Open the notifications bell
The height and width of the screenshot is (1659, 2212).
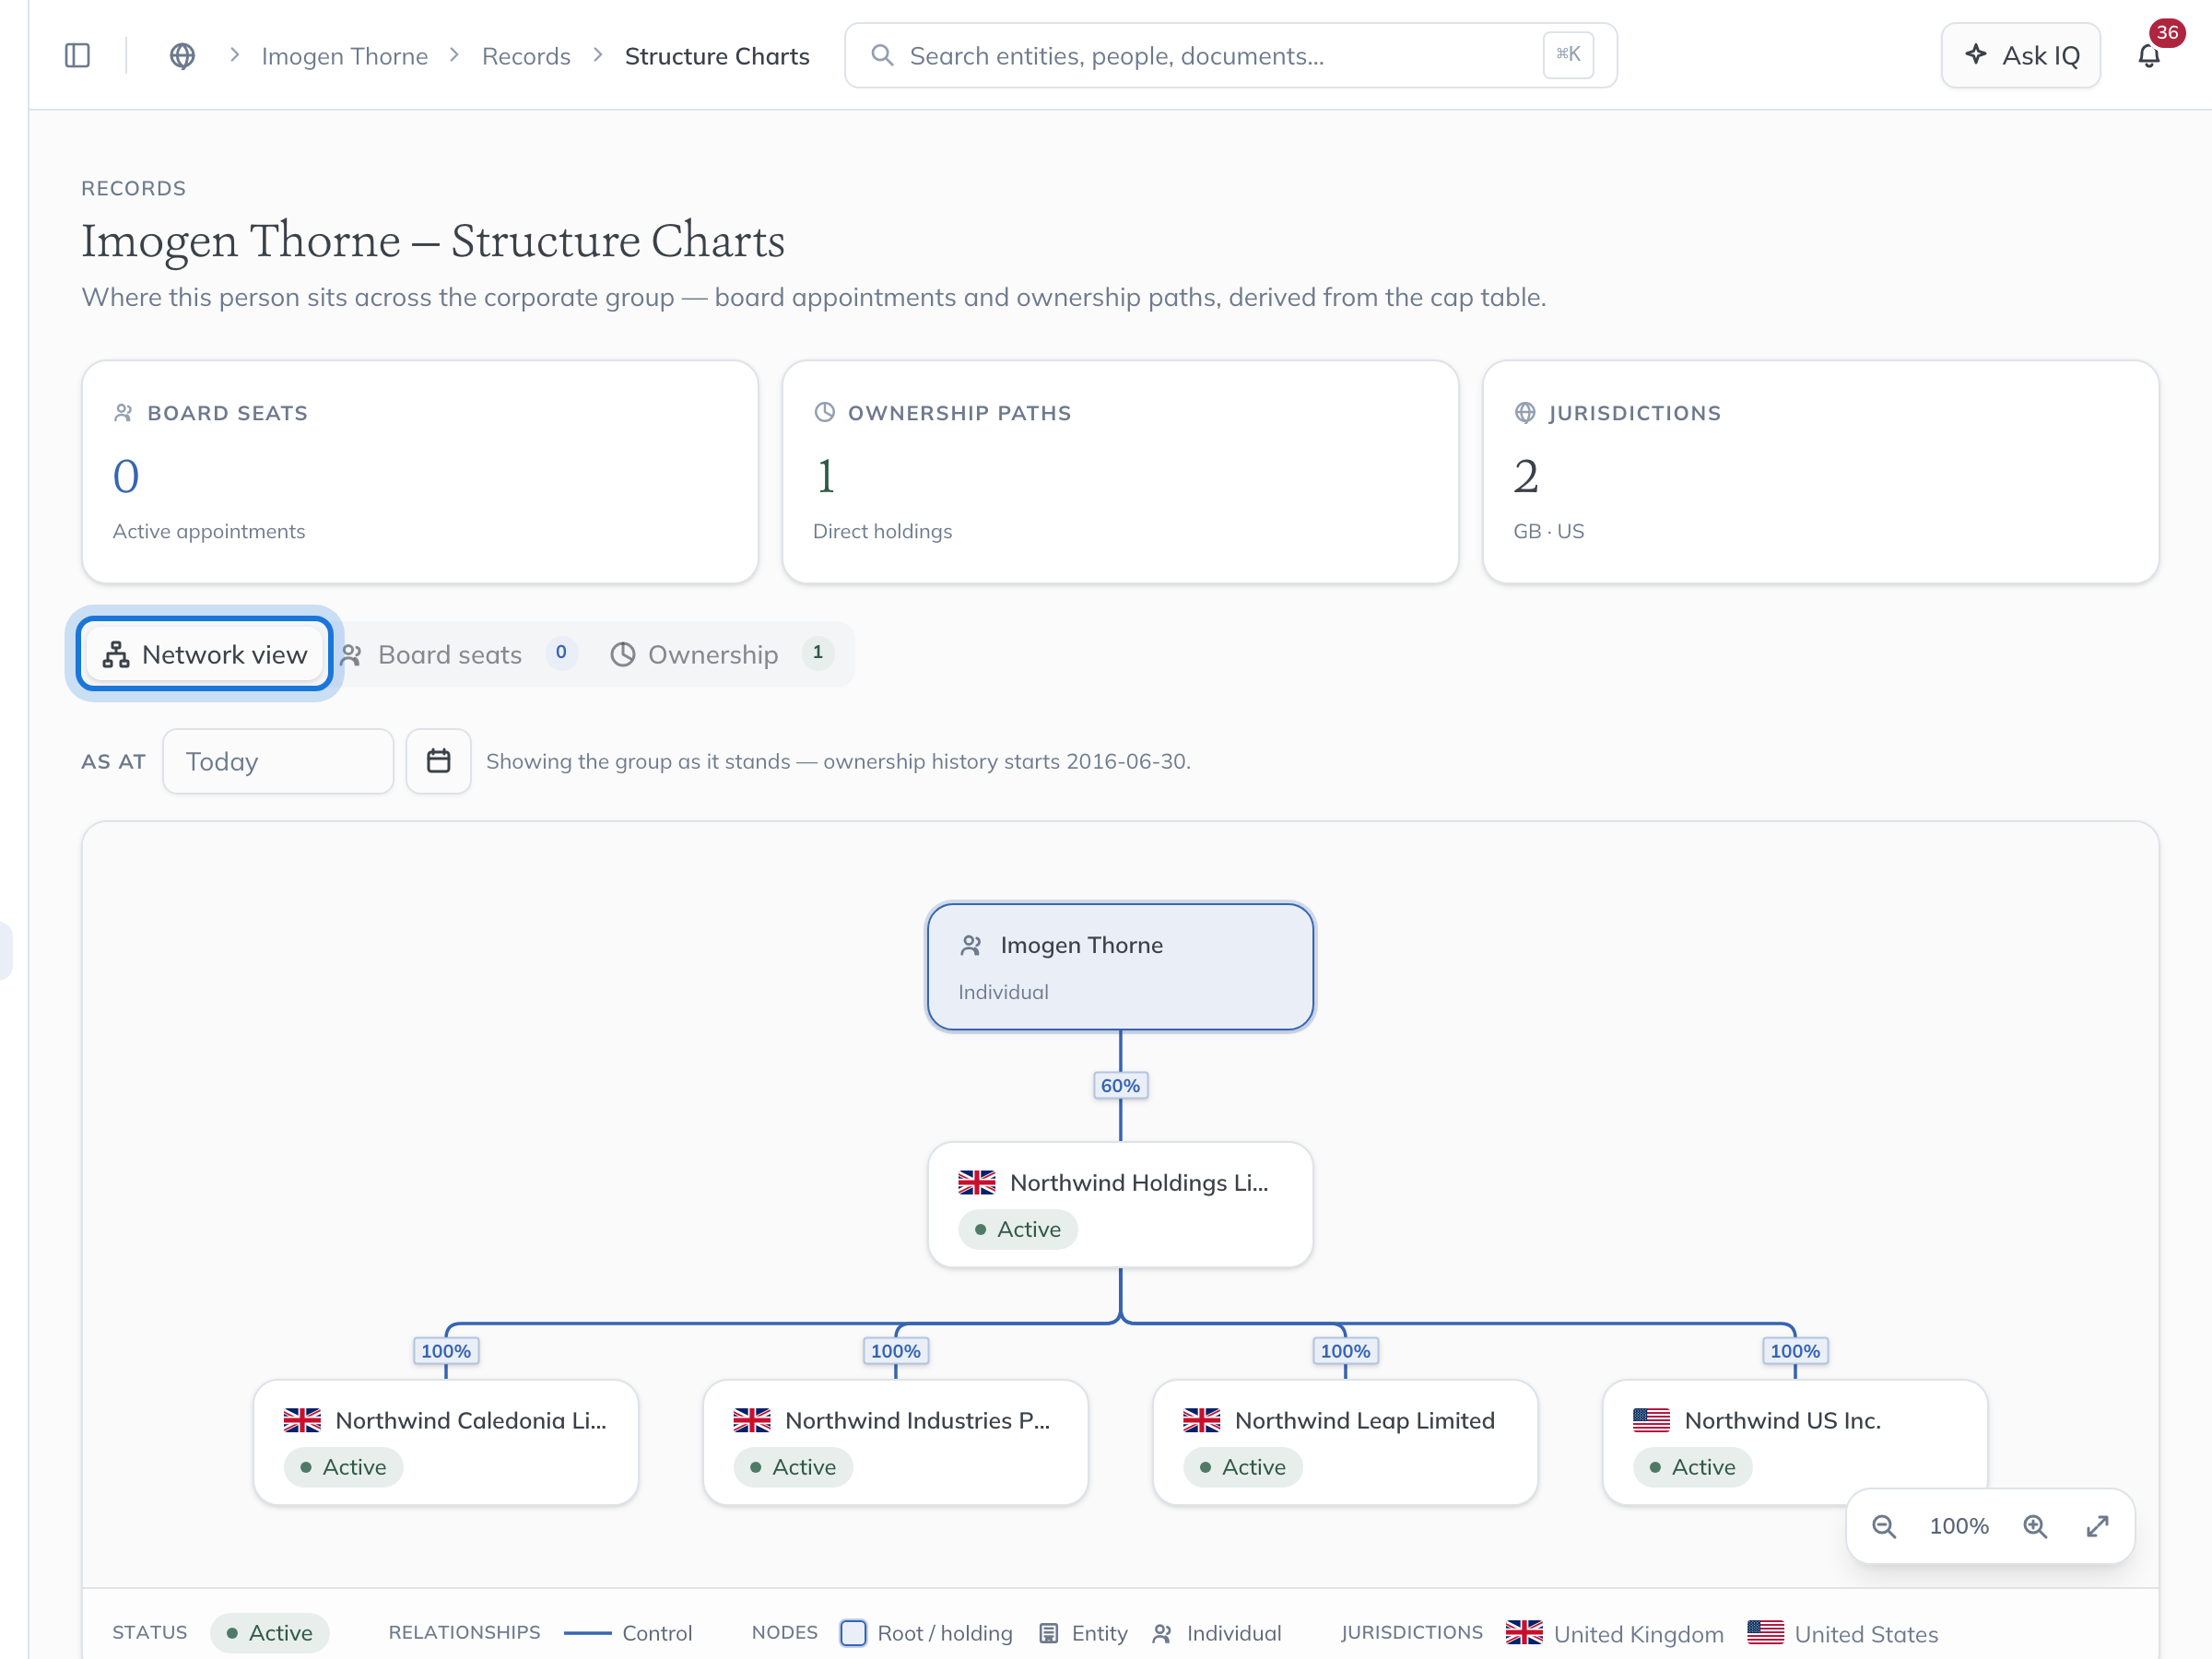pos(2149,55)
